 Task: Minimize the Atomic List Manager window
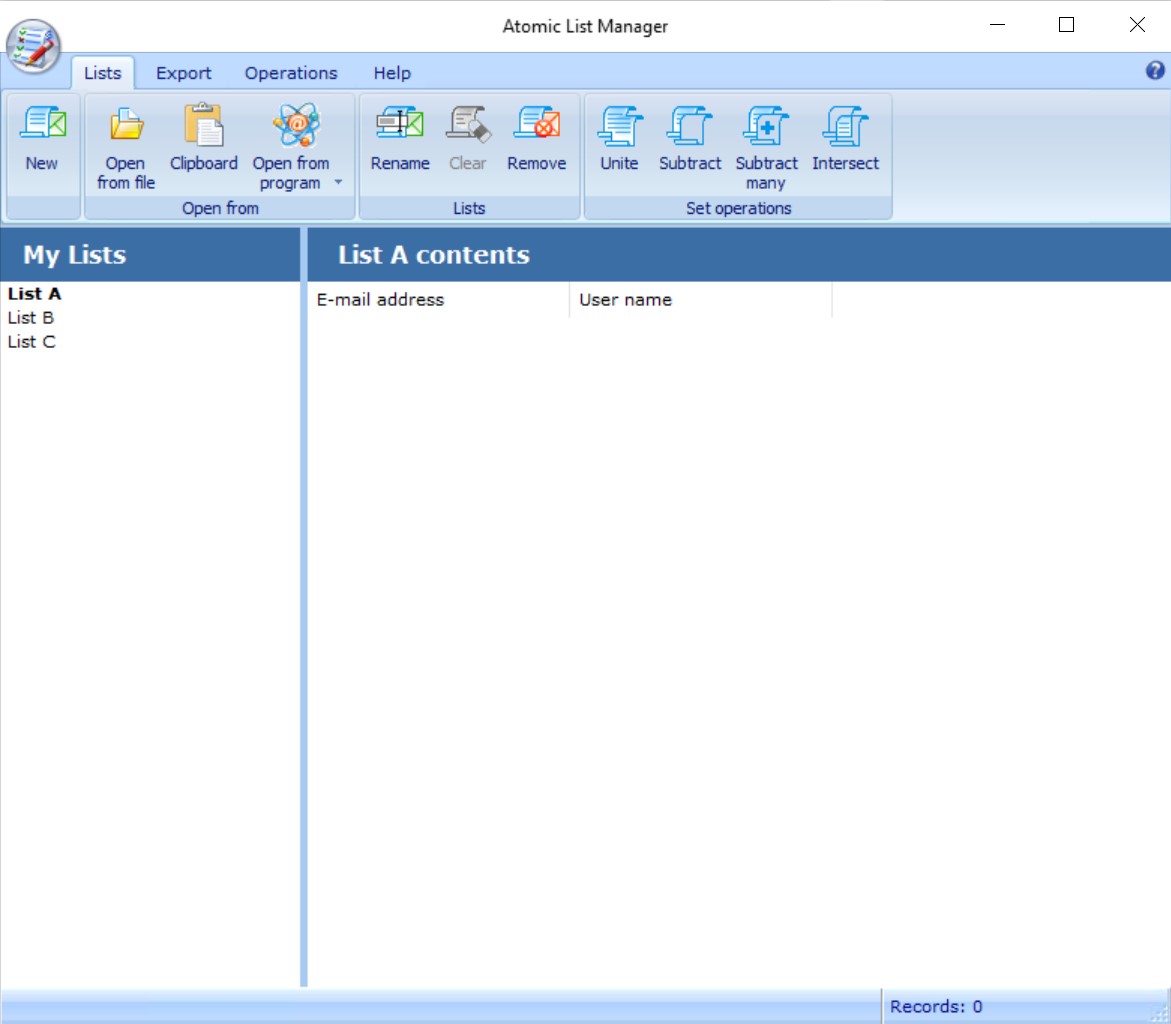click(x=997, y=25)
